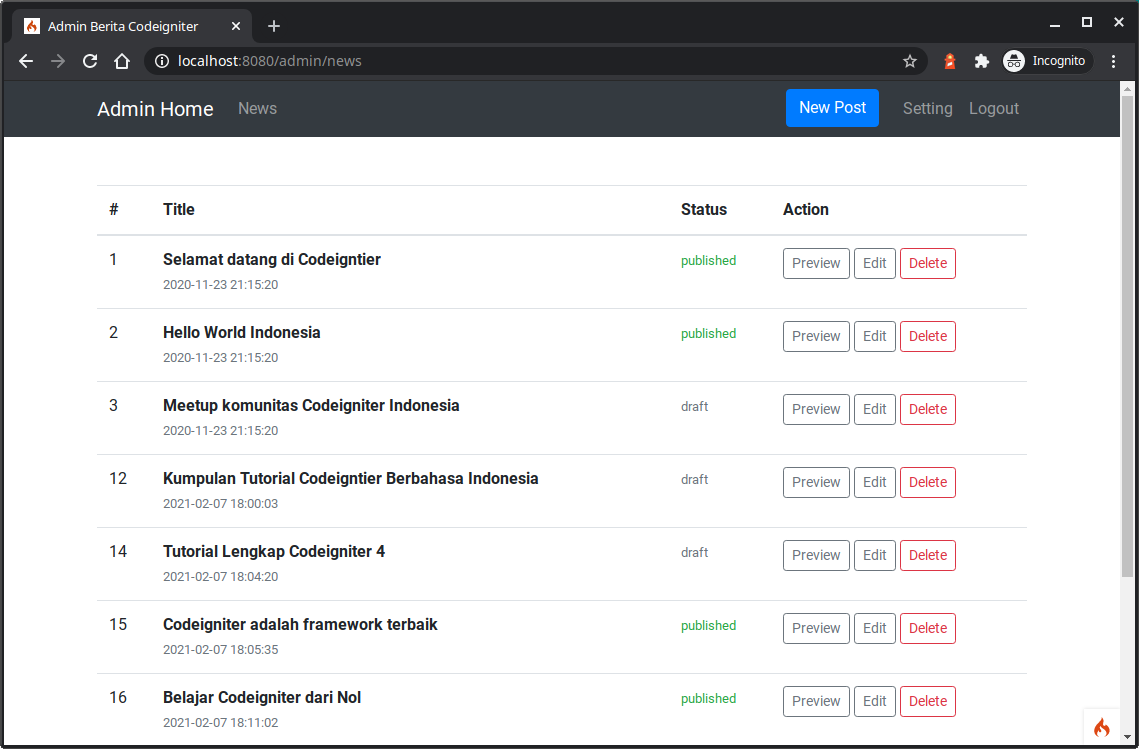This screenshot has width=1139, height=749.
Task: Open the browser extensions puzzle icon
Action: 982,61
